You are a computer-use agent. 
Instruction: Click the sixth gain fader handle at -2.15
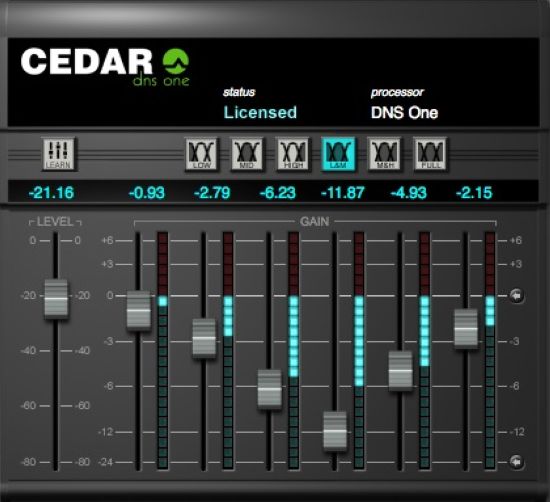[x=466, y=329]
